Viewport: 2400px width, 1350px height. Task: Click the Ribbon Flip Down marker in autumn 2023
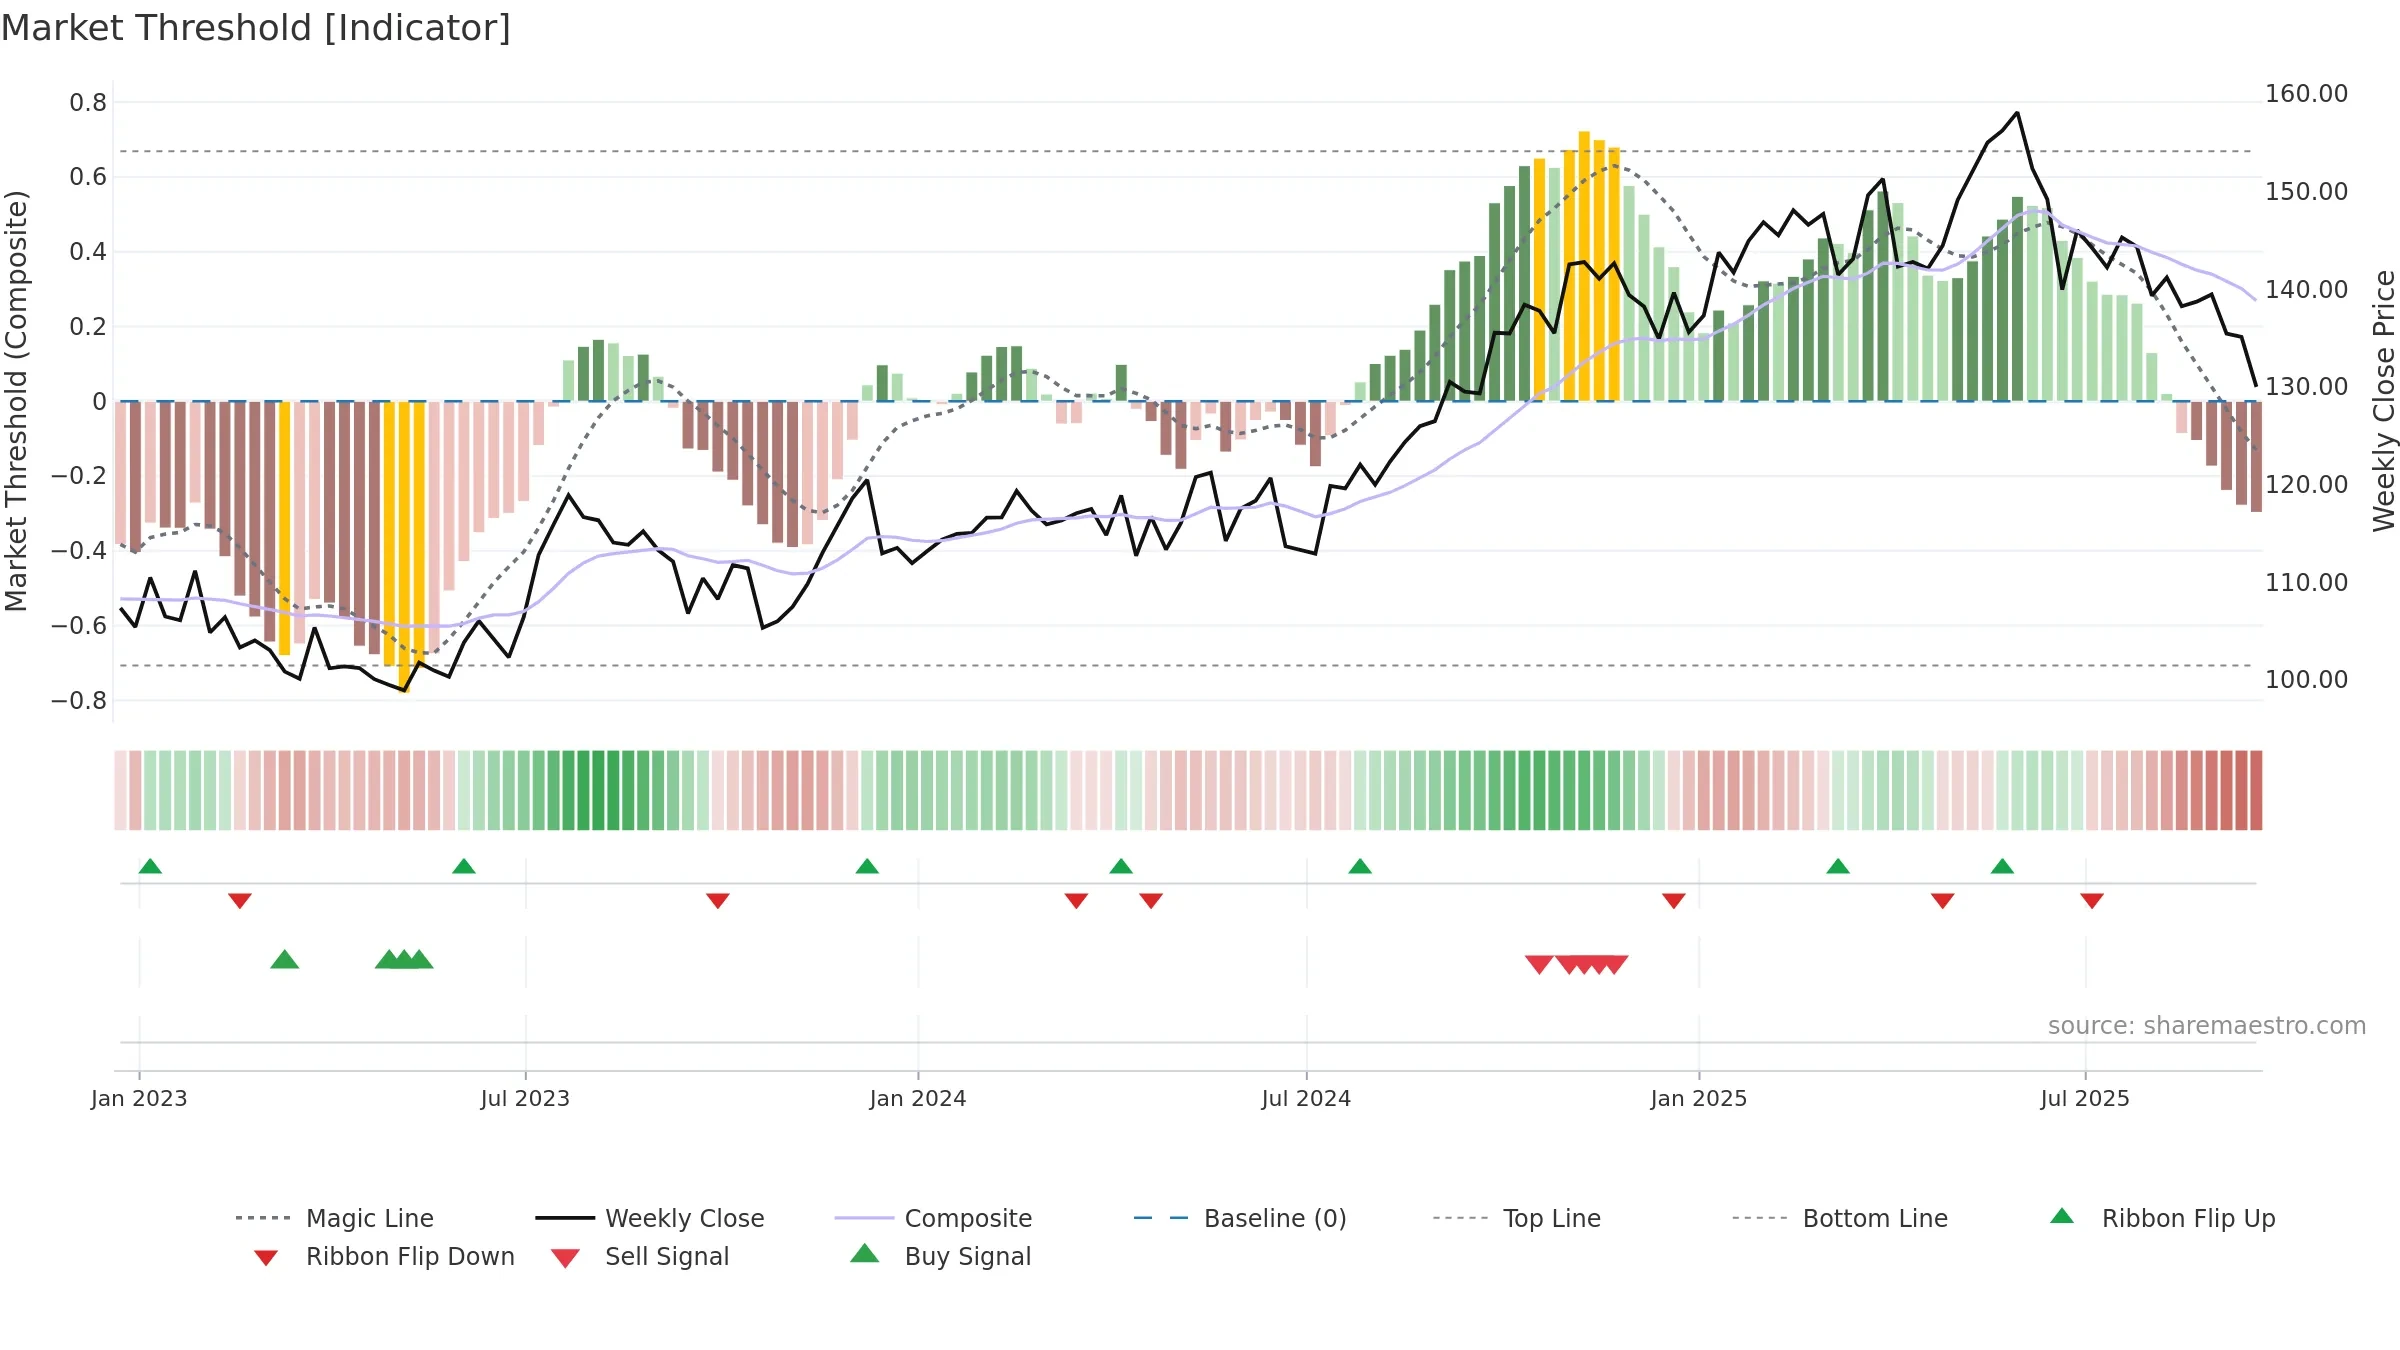718,901
